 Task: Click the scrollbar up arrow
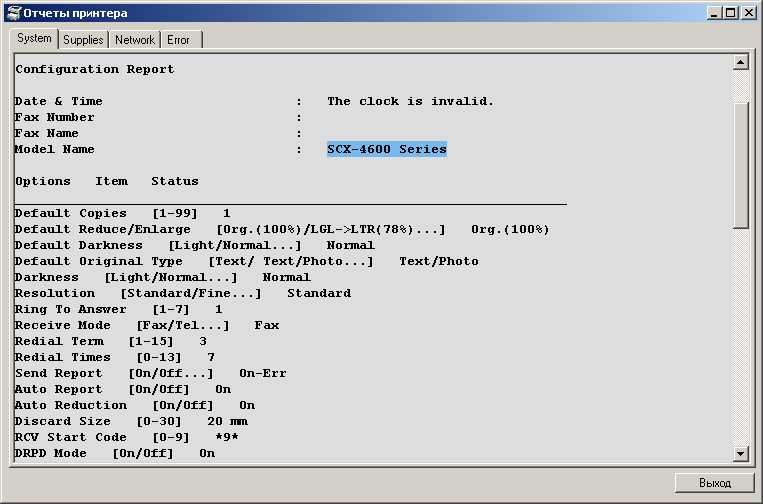click(x=740, y=62)
